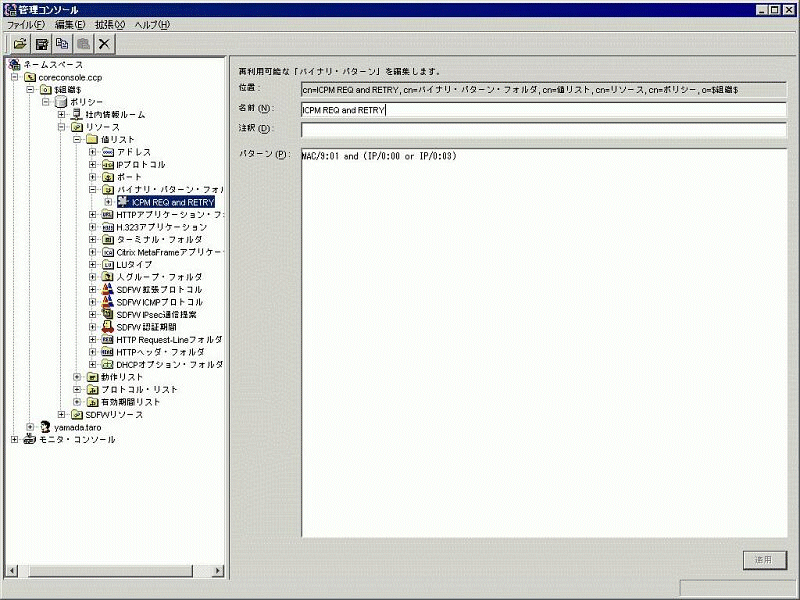Viewport: 800px width, 600px height.
Task: Open the 編集(E) menu
Action: click(71, 24)
